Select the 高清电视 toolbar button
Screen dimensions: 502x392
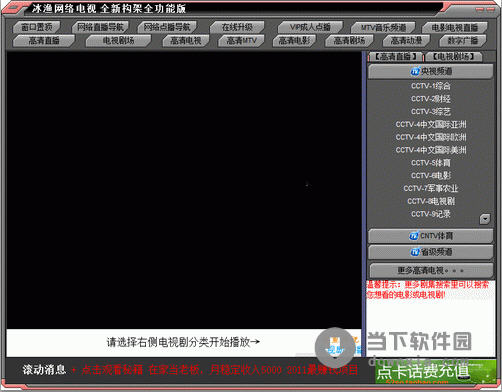[x=186, y=41]
